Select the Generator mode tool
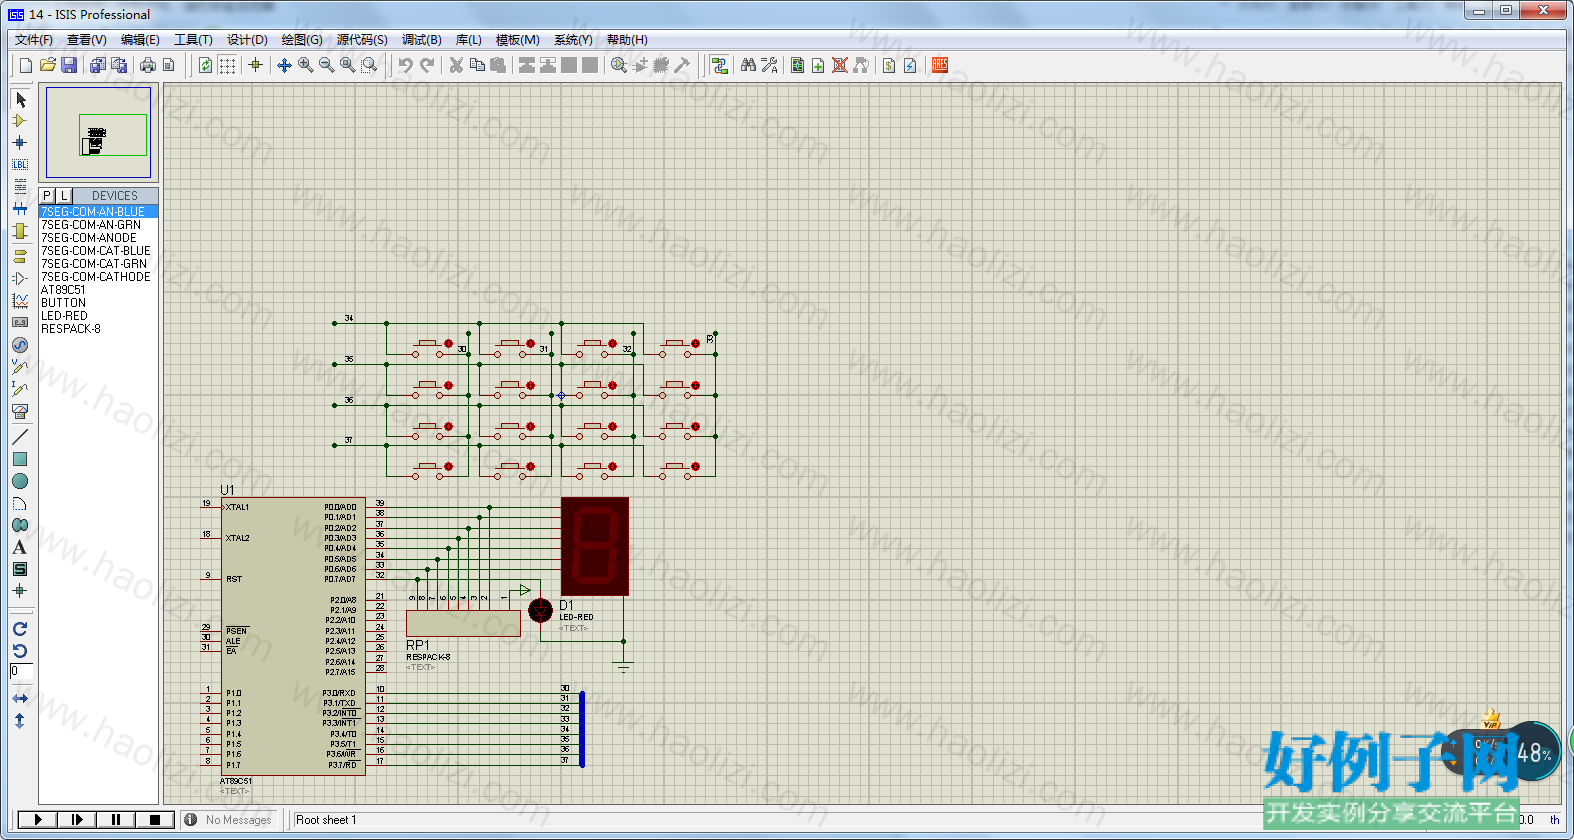This screenshot has height=840, width=1574. tap(20, 344)
